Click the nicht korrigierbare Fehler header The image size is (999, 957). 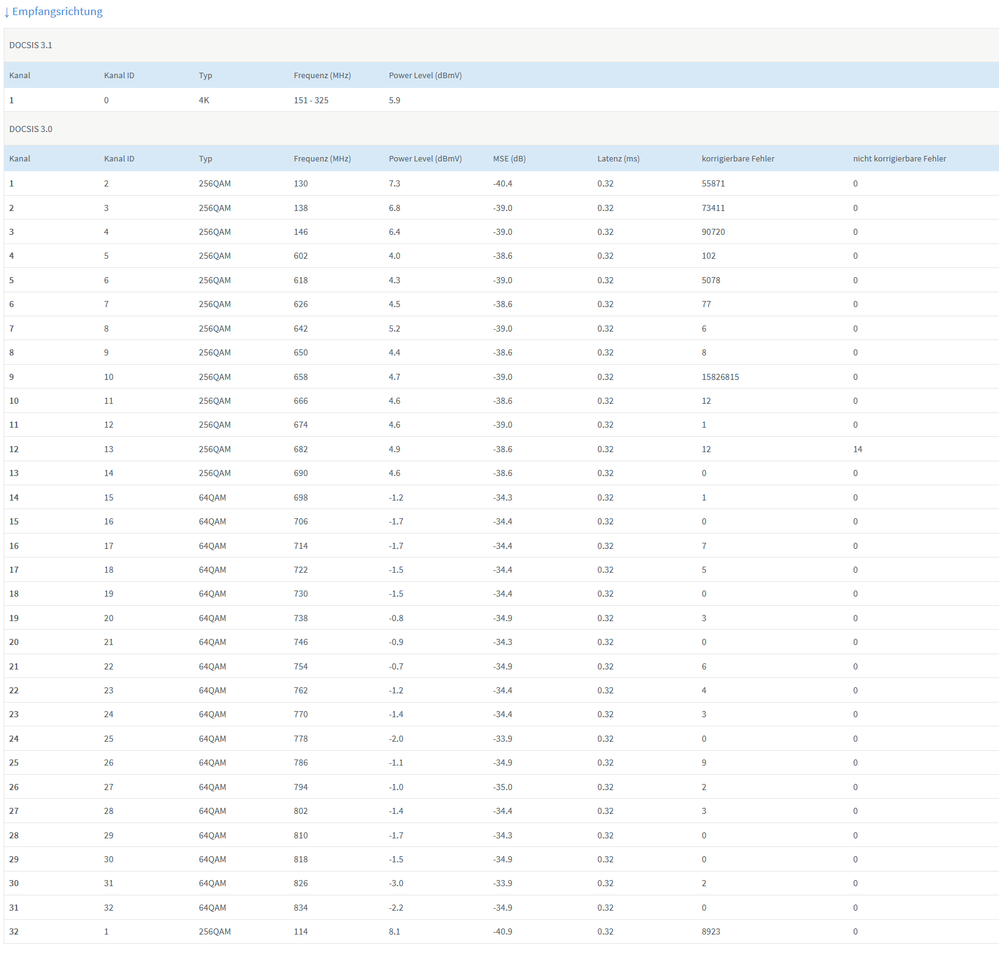(x=899, y=158)
